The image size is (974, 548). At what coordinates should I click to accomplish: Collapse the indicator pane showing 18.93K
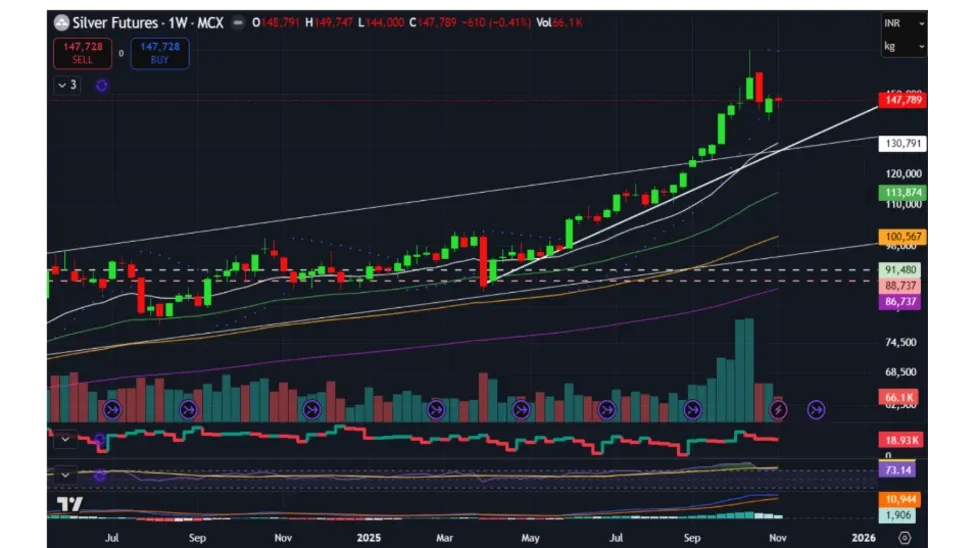pyautogui.click(x=65, y=439)
